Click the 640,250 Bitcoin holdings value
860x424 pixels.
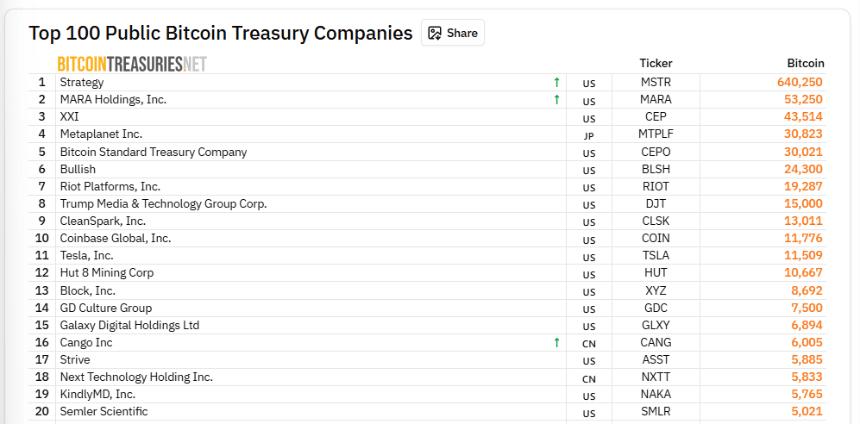point(800,82)
